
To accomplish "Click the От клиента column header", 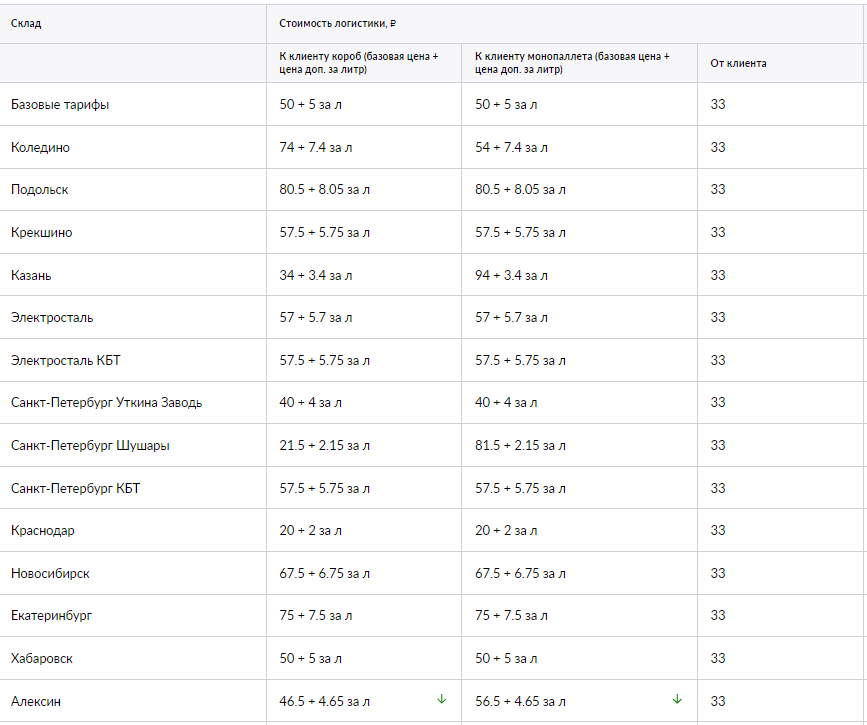I will click(x=738, y=63).
